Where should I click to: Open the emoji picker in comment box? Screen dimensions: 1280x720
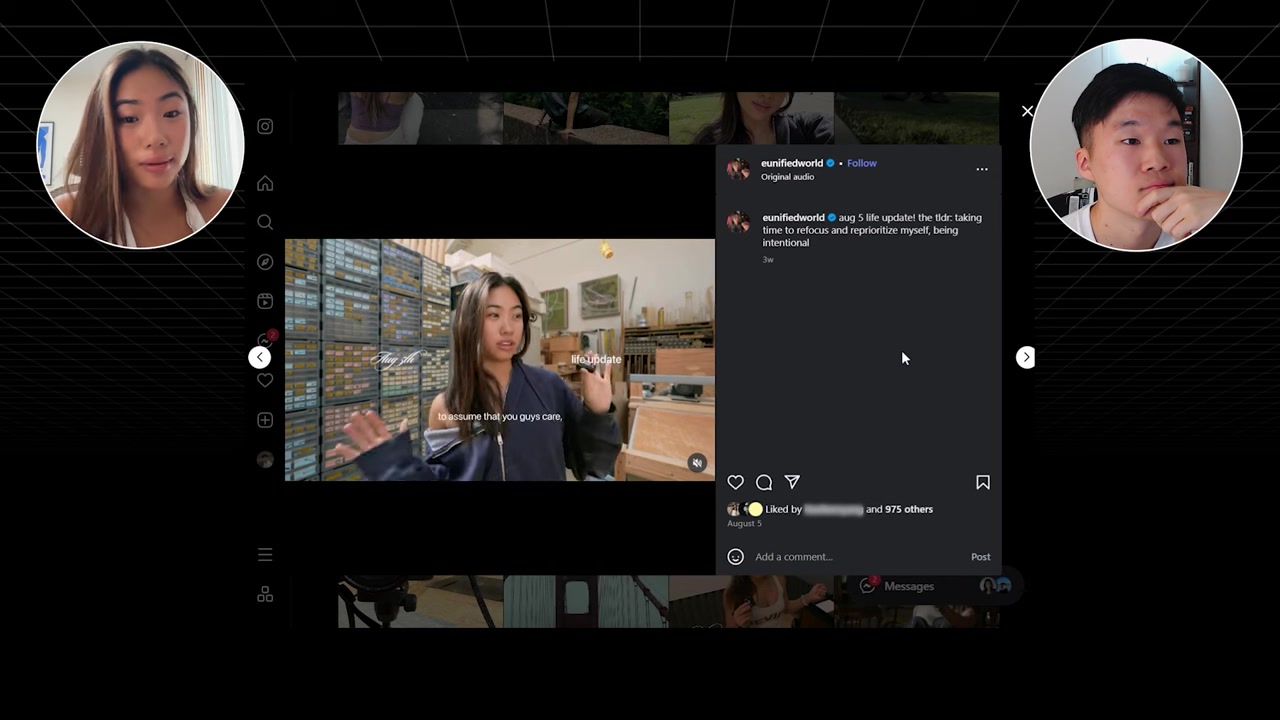pyautogui.click(x=736, y=557)
